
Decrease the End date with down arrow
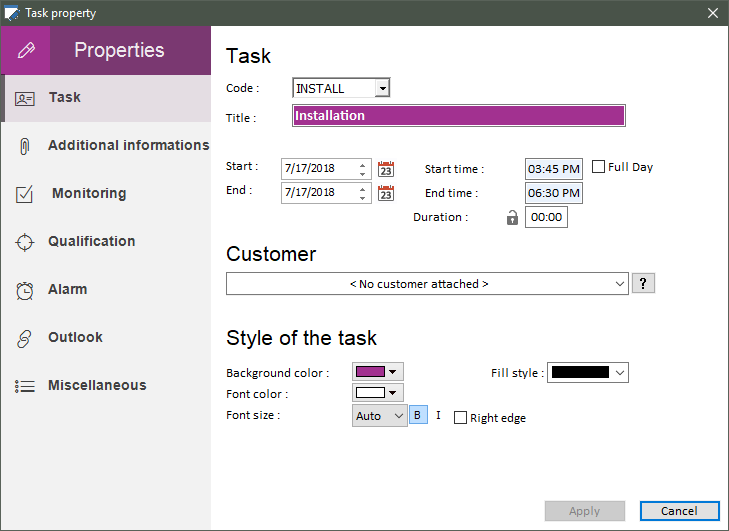[x=362, y=198]
